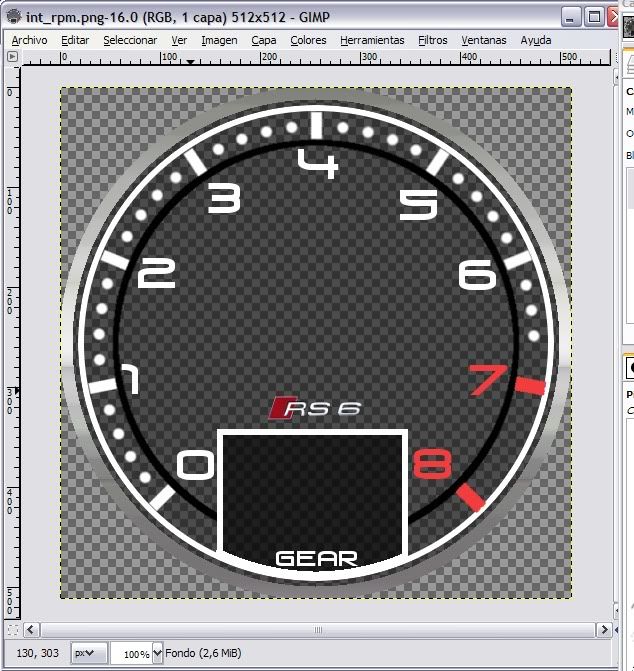Open the Ayuda menu
634x671 pixels.
point(535,40)
